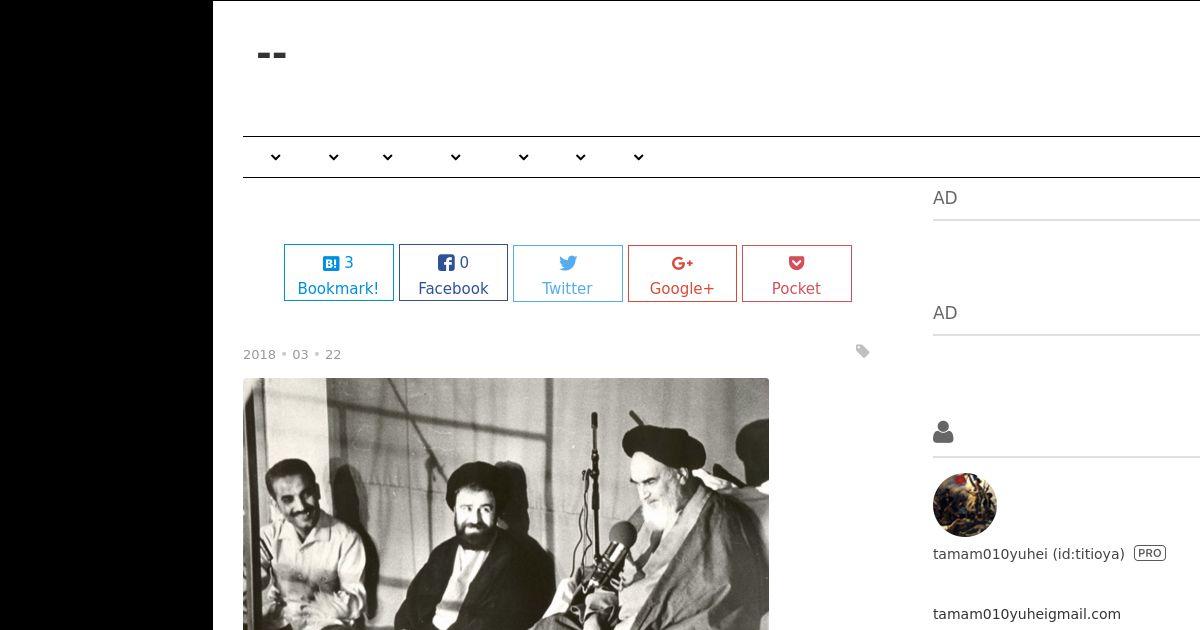Click the tag icon beside the date
Screen dimensions: 1200x630
point(862,351)
